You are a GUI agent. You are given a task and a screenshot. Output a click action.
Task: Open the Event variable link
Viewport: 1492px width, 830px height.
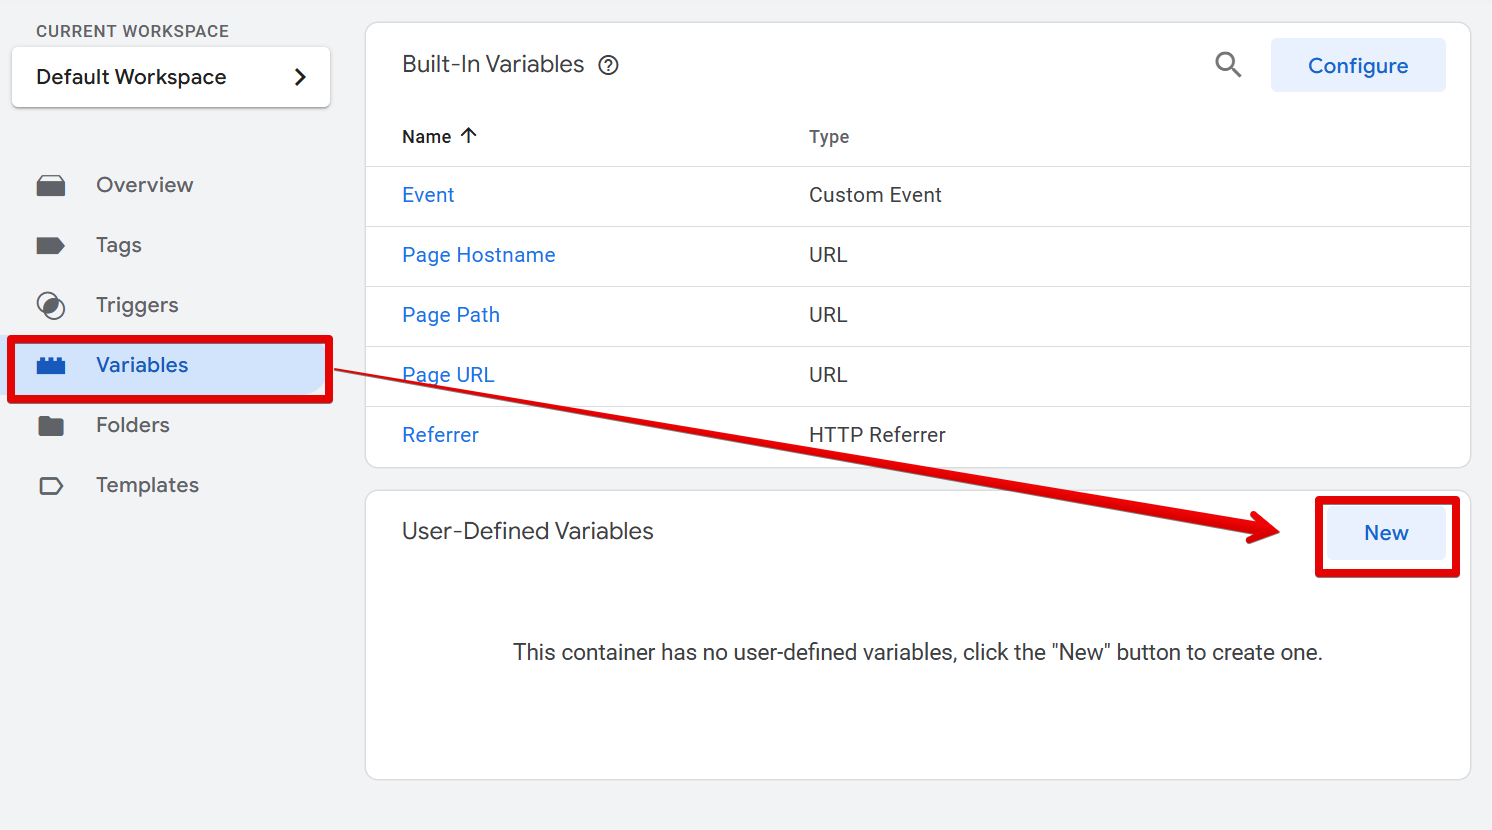(428, 194)
